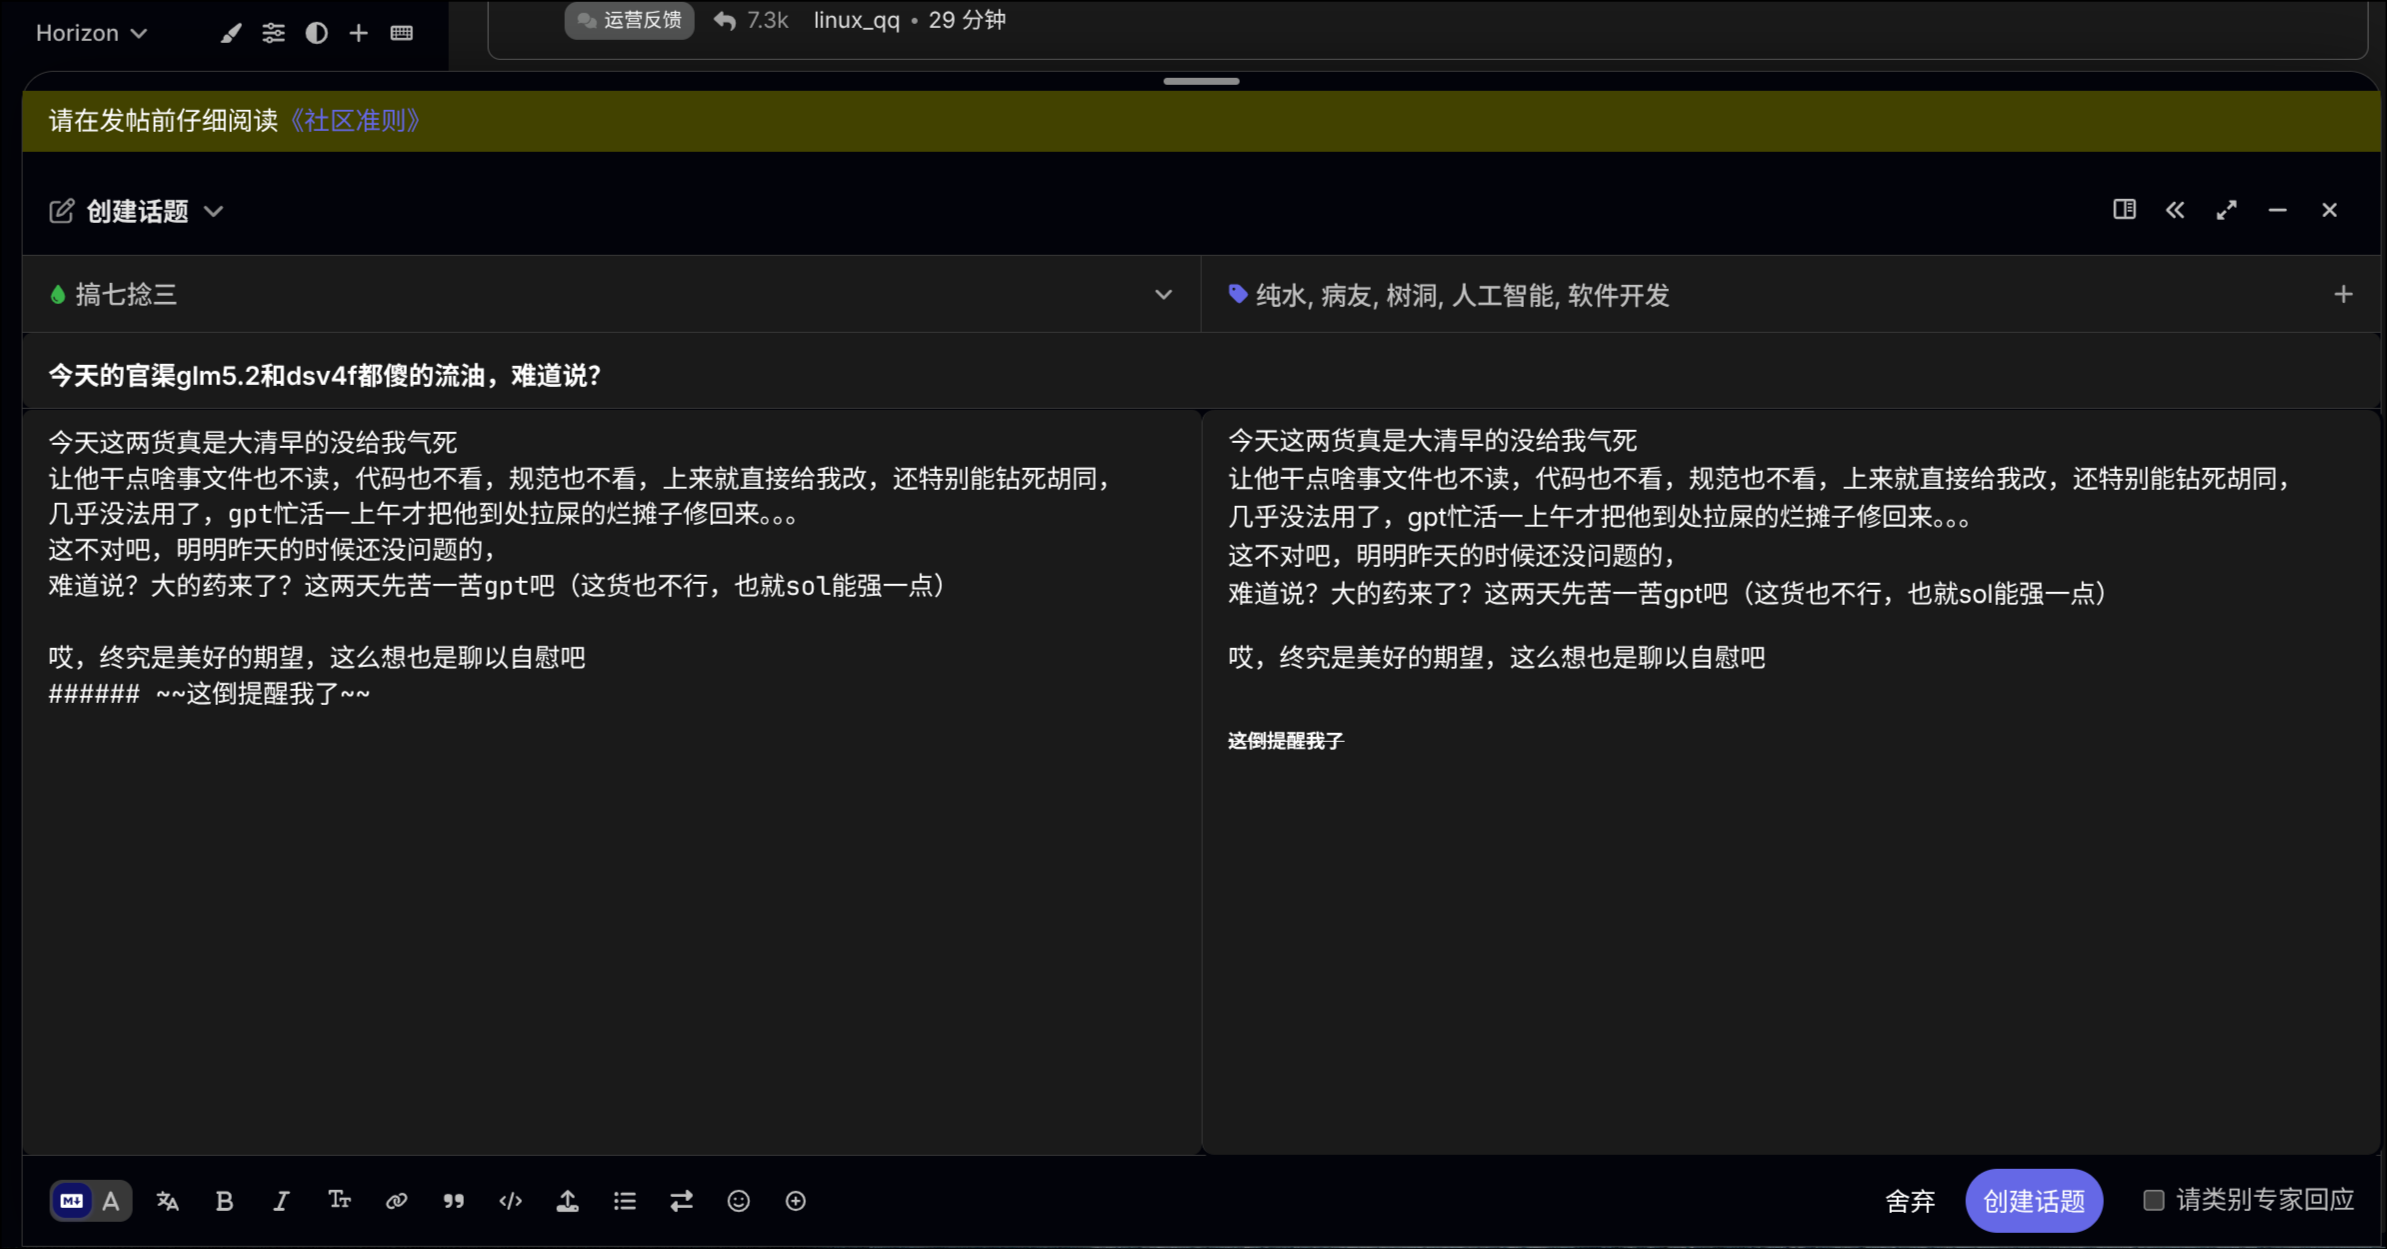
Task: Click the edit pencil icon beside 创建话题
Action: (x=61, y=211)
